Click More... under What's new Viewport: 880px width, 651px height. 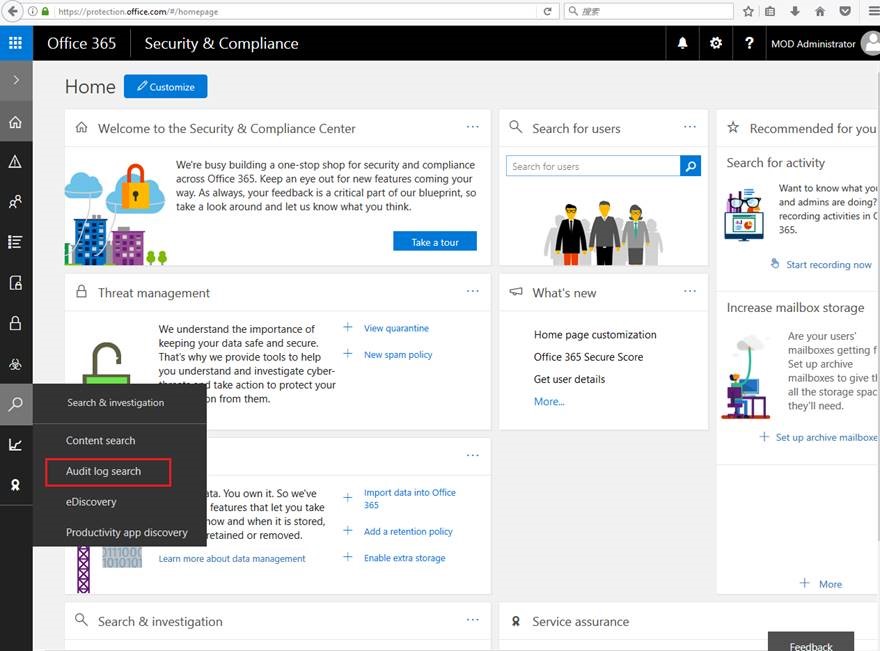[x=549, y=402]
